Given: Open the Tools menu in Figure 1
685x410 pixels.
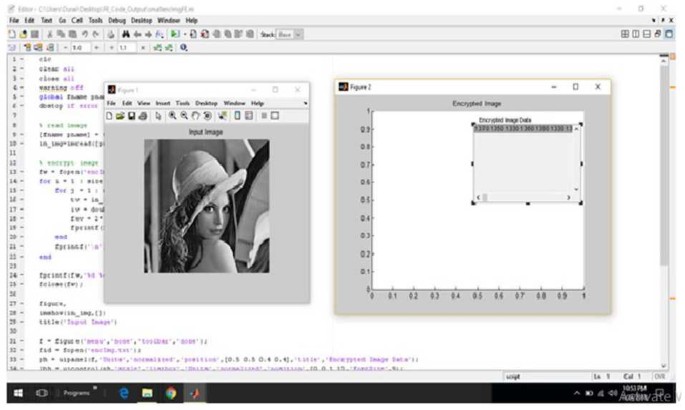Looking at the screenshot, I should (183, 103).
